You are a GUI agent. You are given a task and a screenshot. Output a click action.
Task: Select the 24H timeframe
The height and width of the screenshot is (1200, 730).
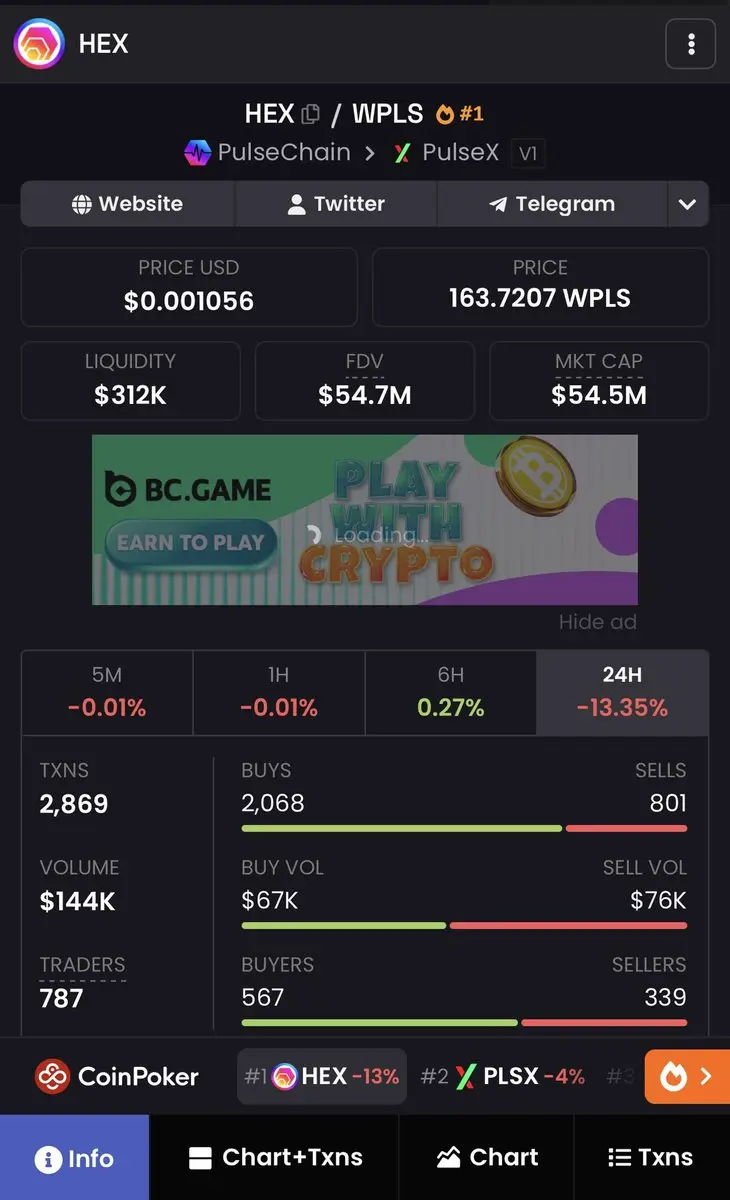(622, 693)
